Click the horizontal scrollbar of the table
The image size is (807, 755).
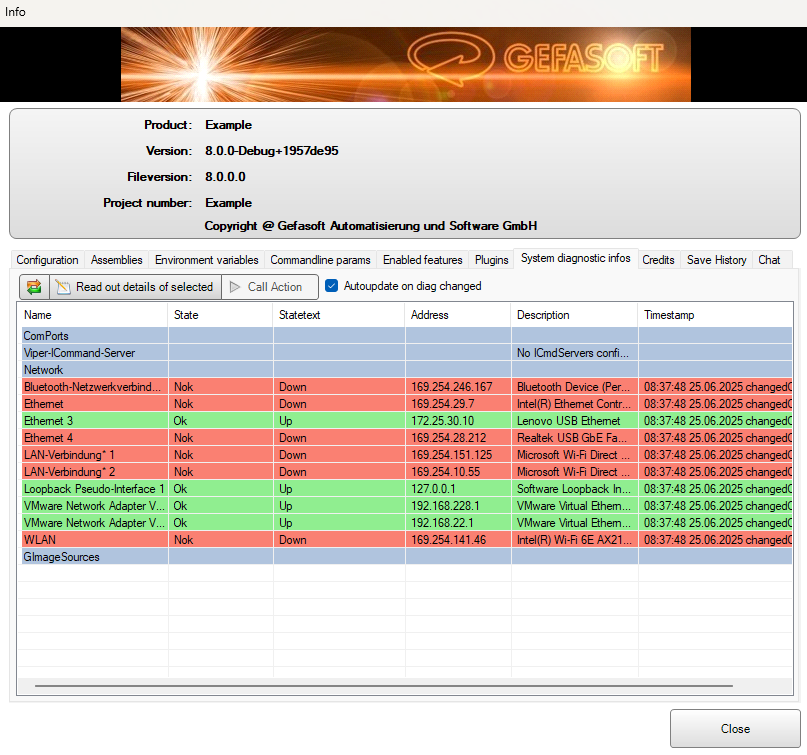point(384,686)
